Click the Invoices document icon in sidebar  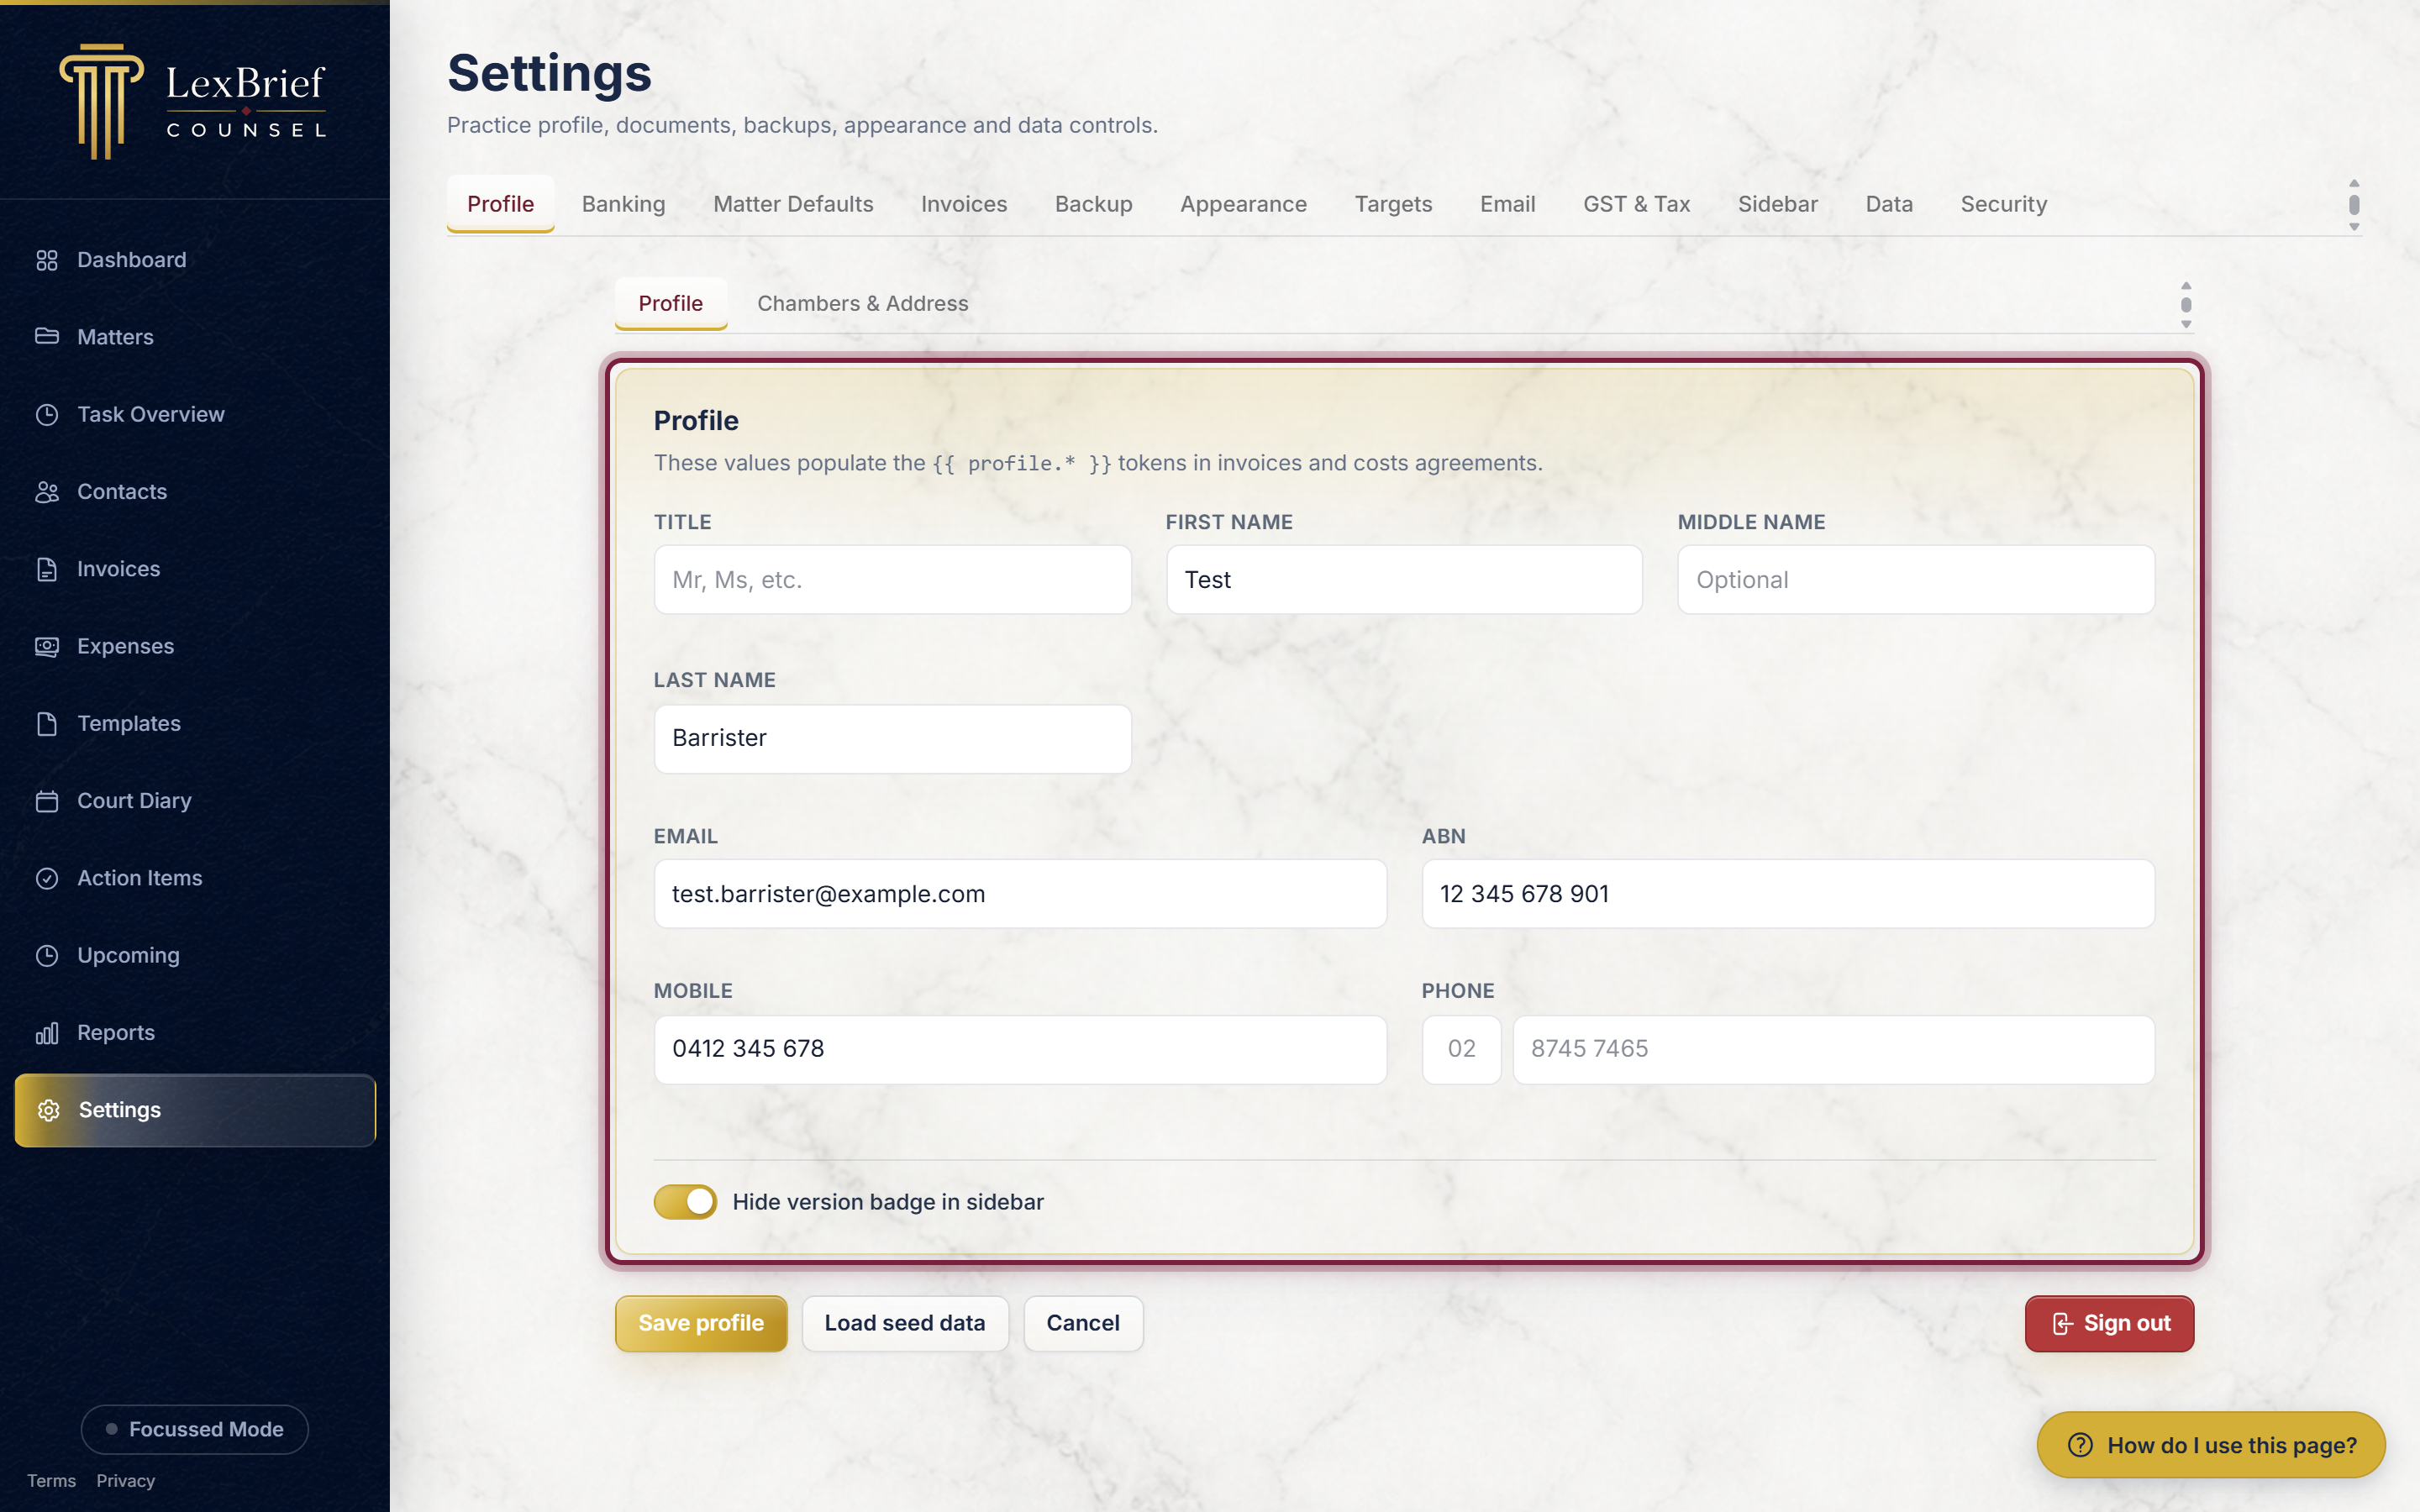47,569
